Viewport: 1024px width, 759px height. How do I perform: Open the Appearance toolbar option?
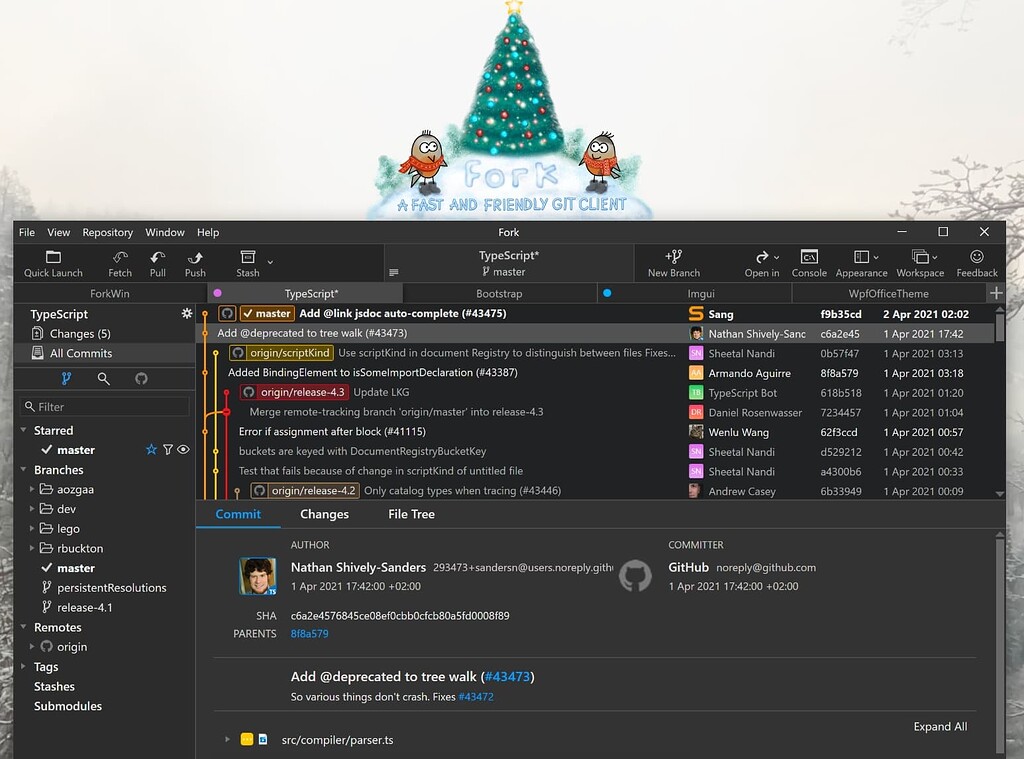click(x=861, y=263)
